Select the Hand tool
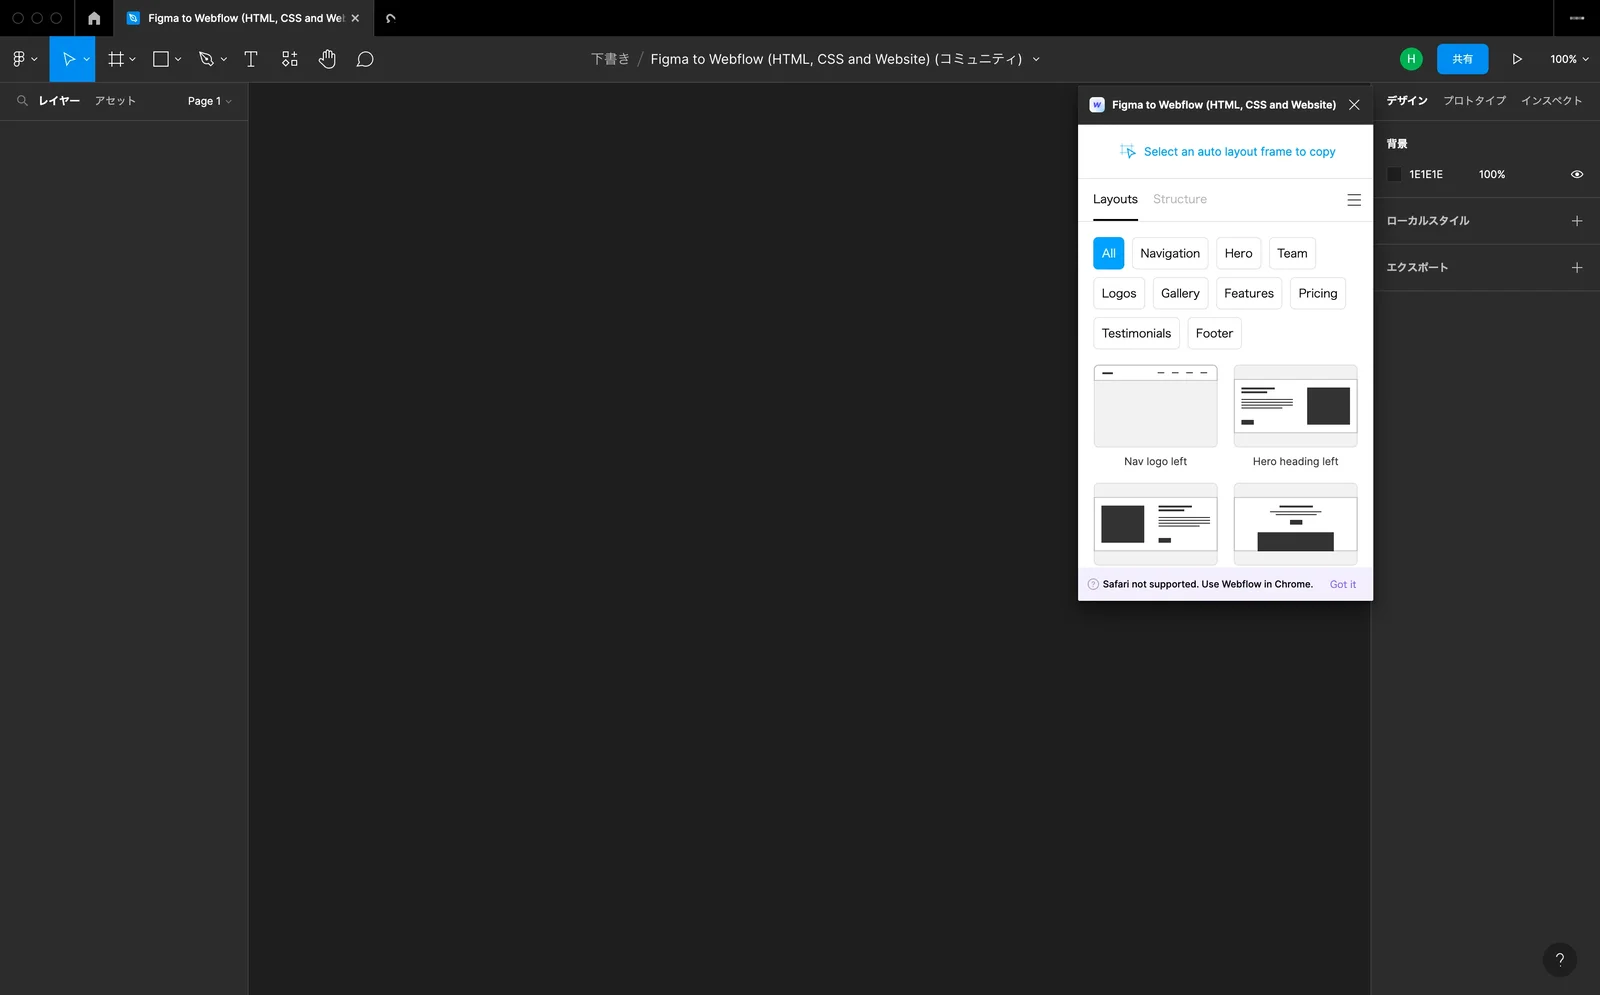Screen dimensions: 1600x995 click(x=327, y=59)
